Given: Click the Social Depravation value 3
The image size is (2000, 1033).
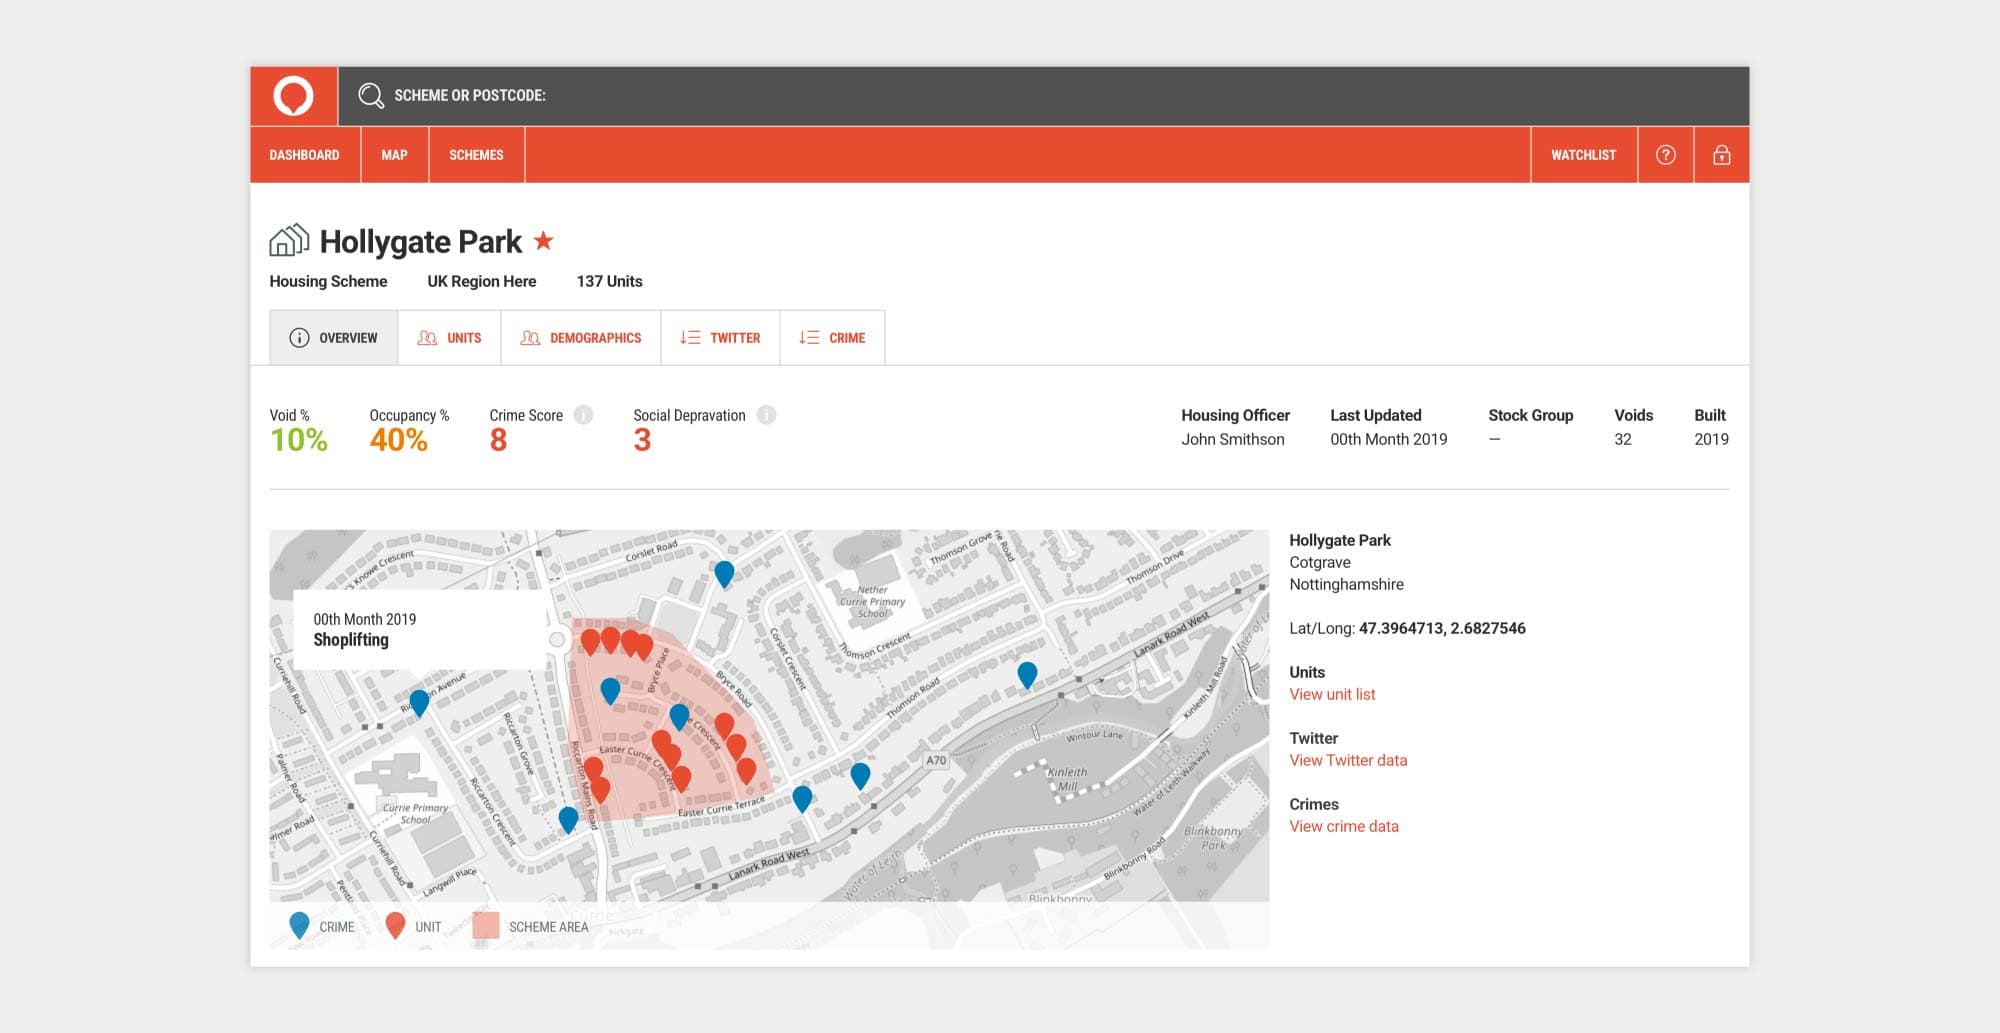Looking at the screenshot, I should [642, 440].
